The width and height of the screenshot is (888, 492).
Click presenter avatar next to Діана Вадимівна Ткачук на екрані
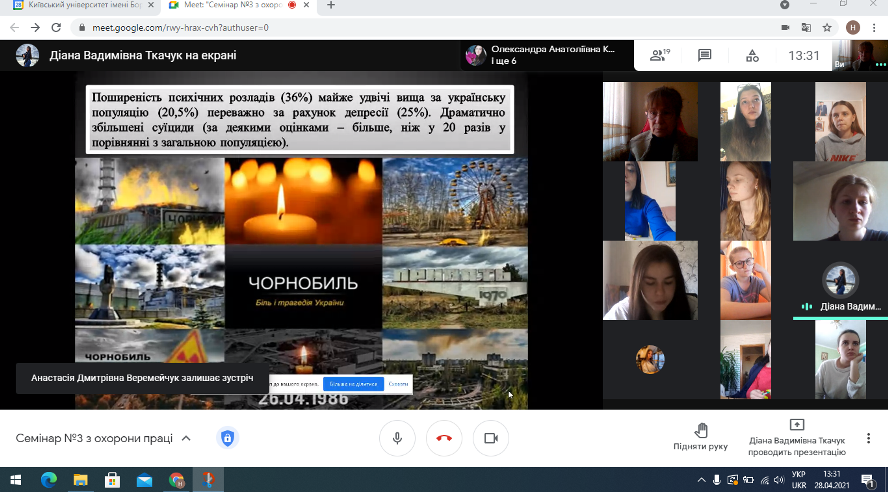point(27,55)
